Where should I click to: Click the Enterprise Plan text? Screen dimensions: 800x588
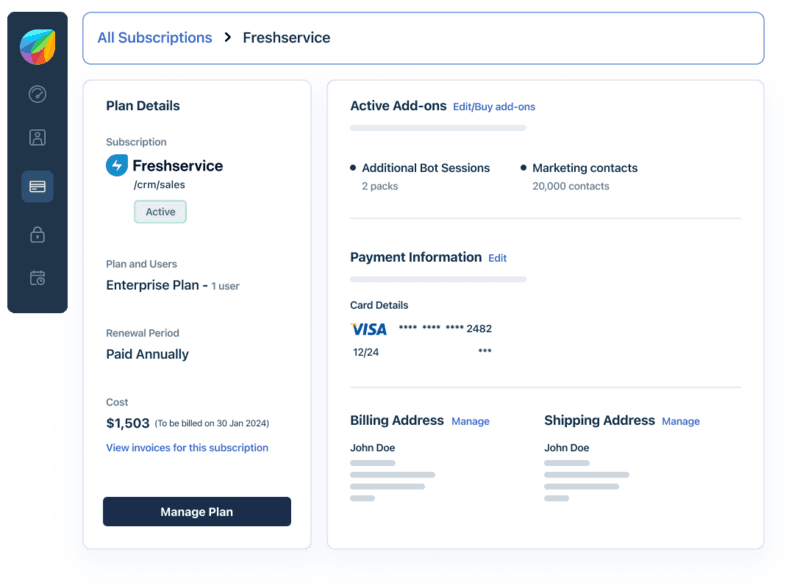click(x=153, y=285)
